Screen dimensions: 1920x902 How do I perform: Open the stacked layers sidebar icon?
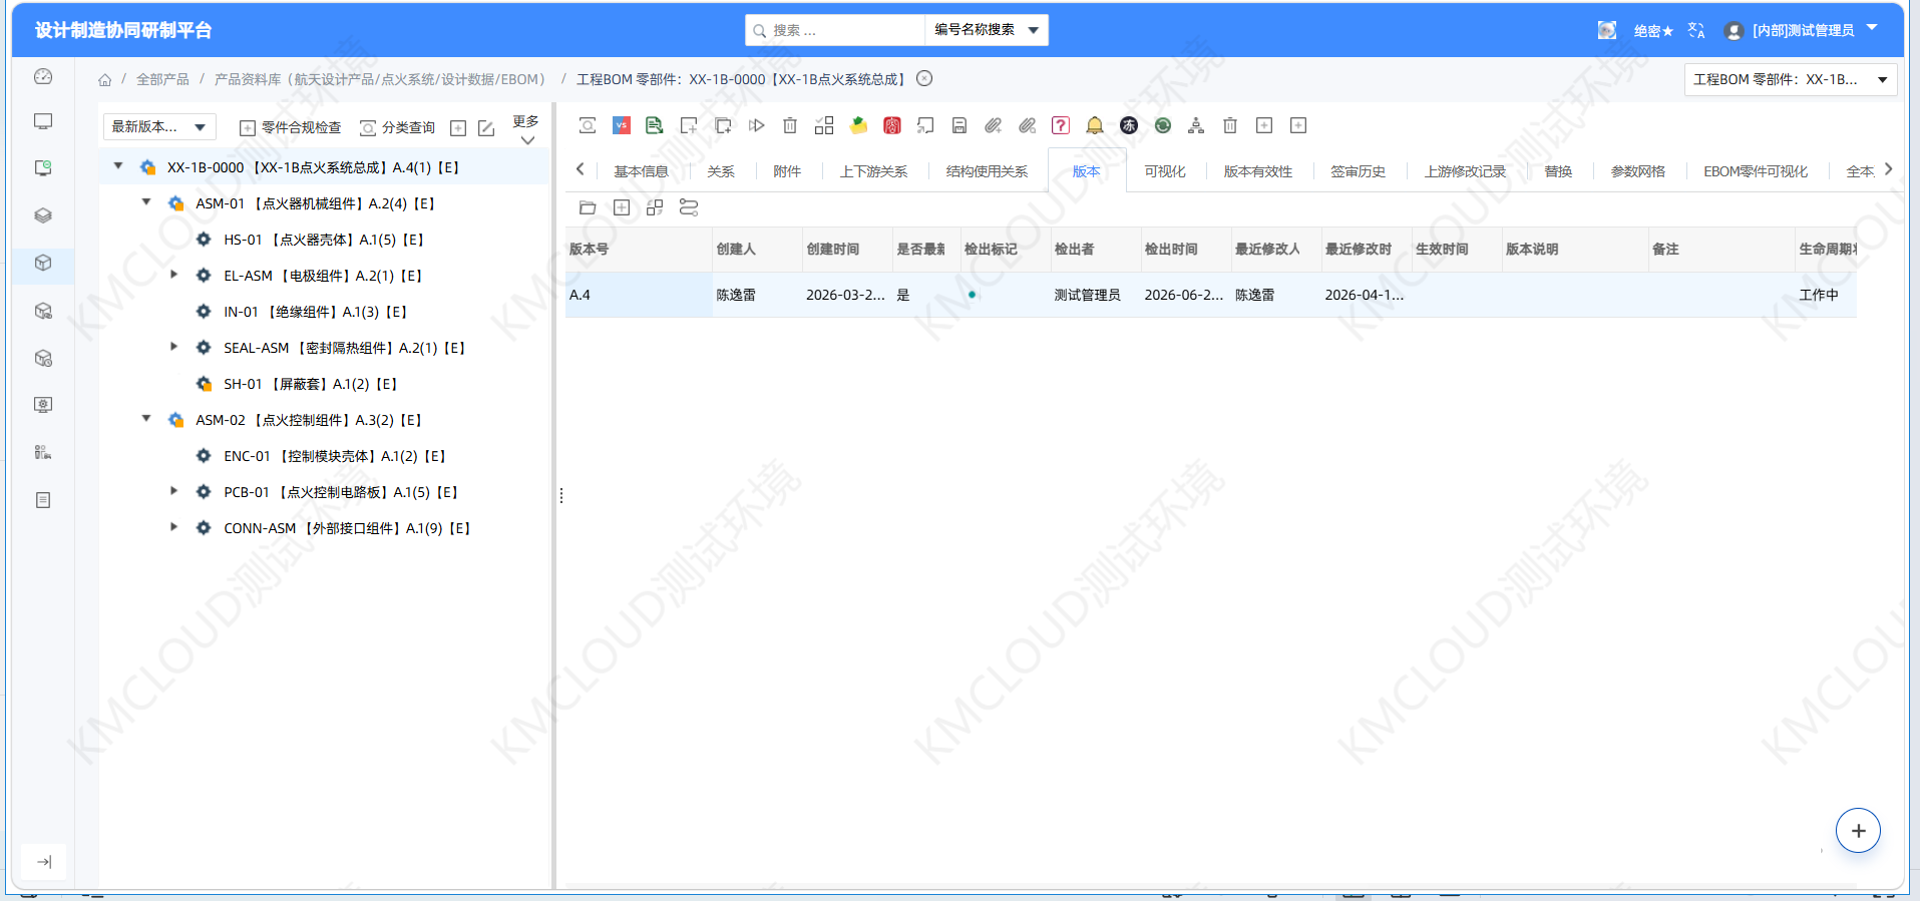point(43,215)
